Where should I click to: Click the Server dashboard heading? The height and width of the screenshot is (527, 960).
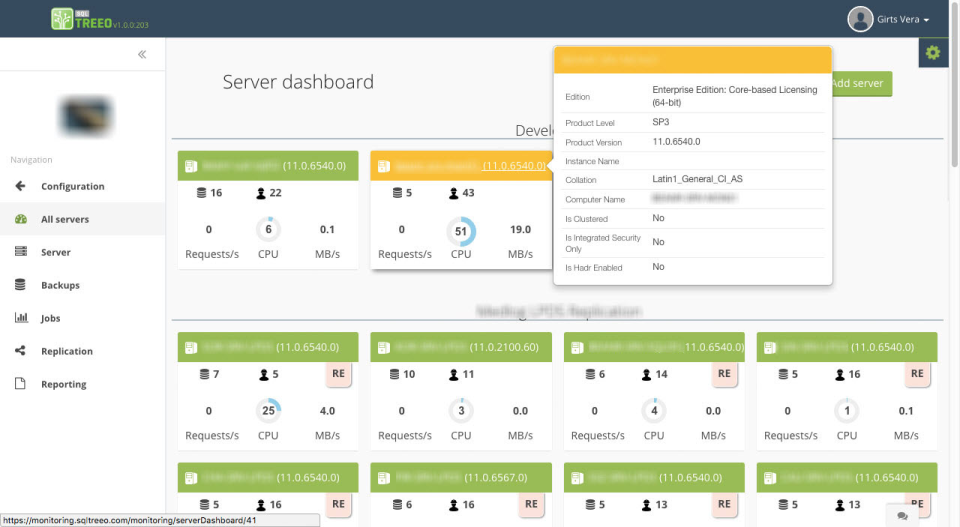tap(298, 82)
